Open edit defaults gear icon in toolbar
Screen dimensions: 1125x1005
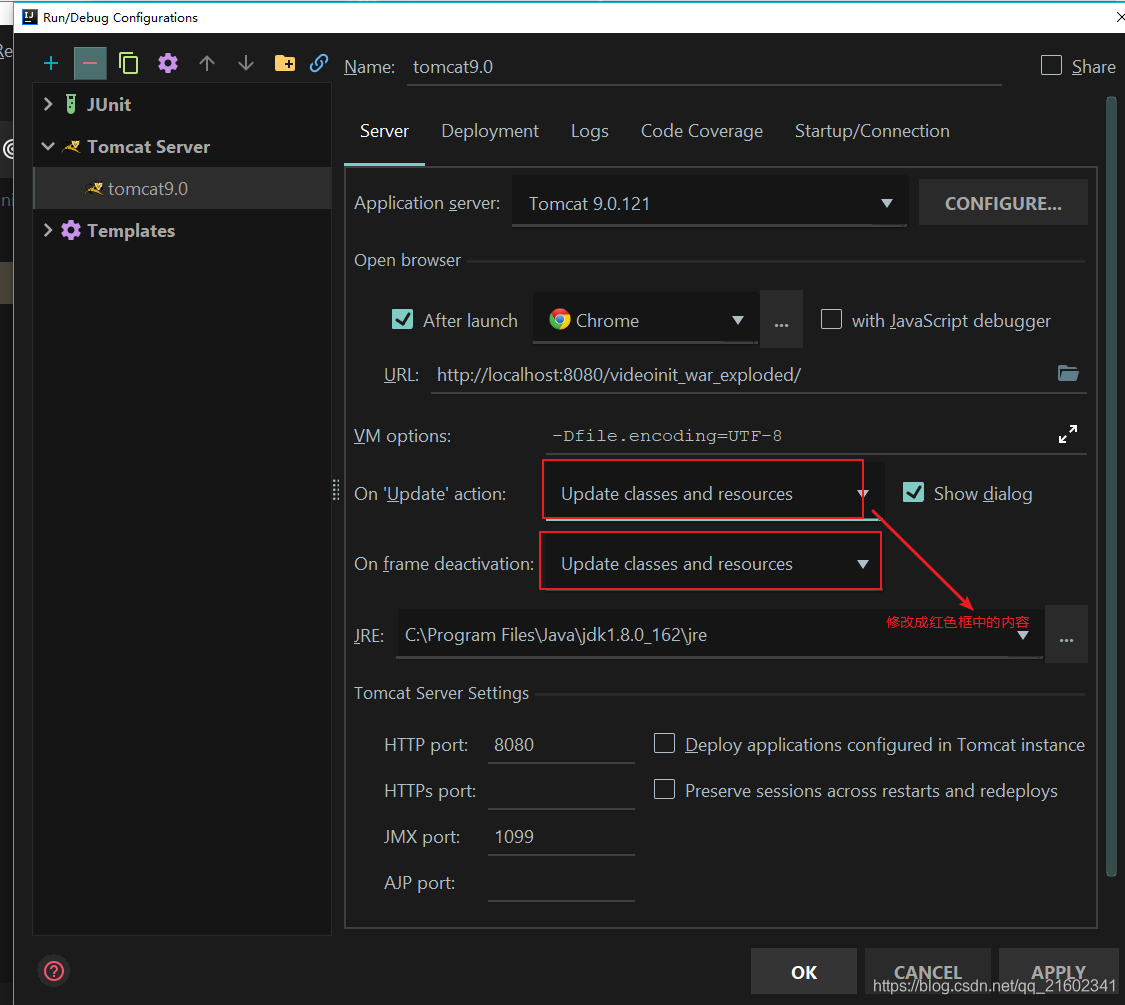tap(168, 63)
